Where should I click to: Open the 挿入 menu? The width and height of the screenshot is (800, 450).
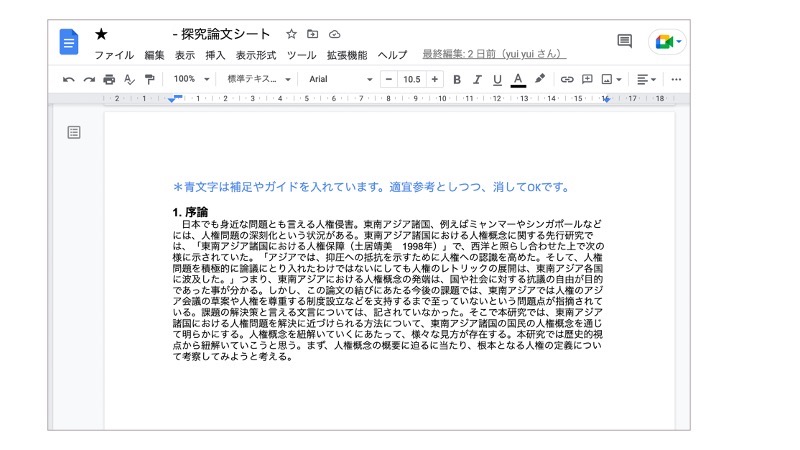215,55
